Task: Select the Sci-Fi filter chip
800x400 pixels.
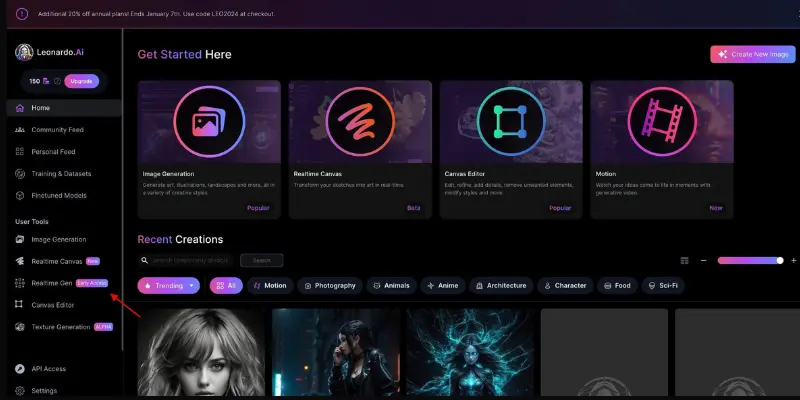Action: (x=663, y=286)
